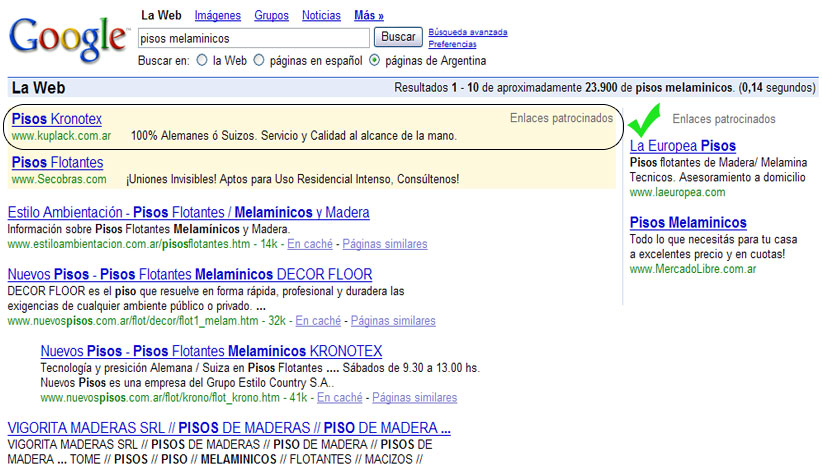This screenshot has height=464, width=822.
Task: Open Páginas similares for estiloambientacion result
Action: (385, 244)
